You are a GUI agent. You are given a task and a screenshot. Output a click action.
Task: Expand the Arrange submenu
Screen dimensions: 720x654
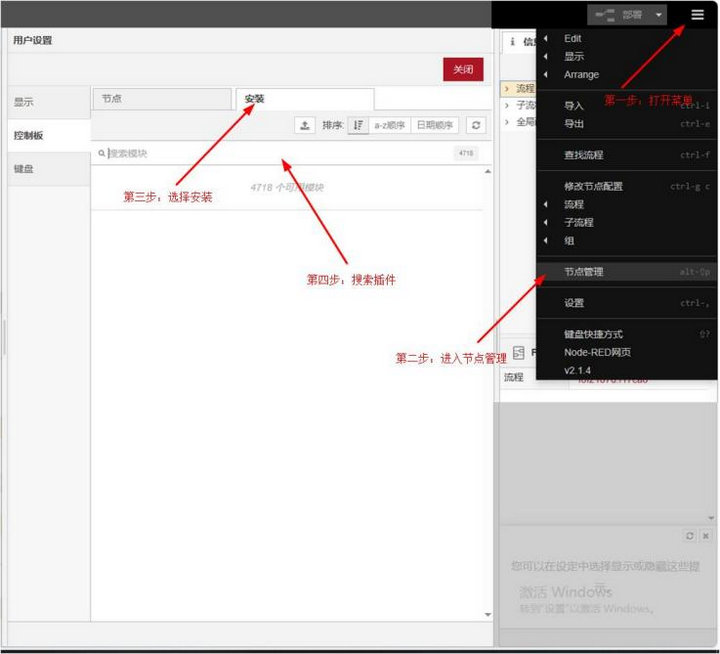coord(581,74)
